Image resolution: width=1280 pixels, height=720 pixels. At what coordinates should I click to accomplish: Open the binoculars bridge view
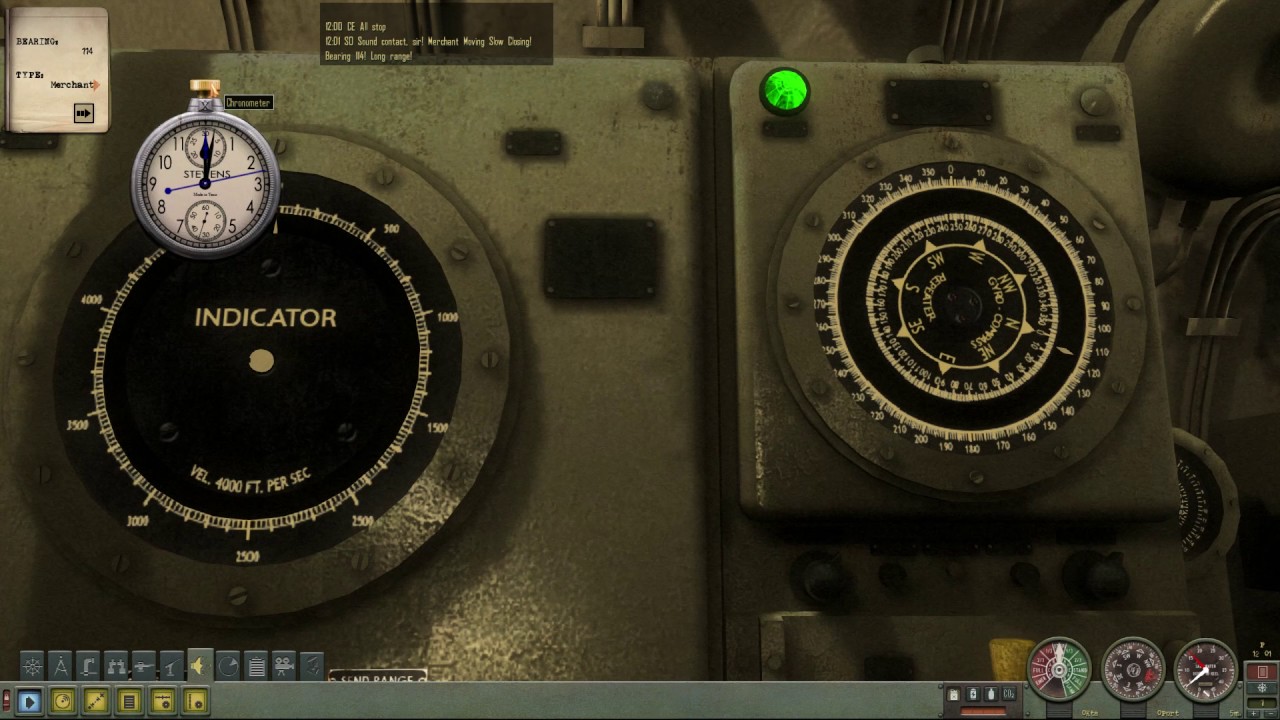coord(117,665)
